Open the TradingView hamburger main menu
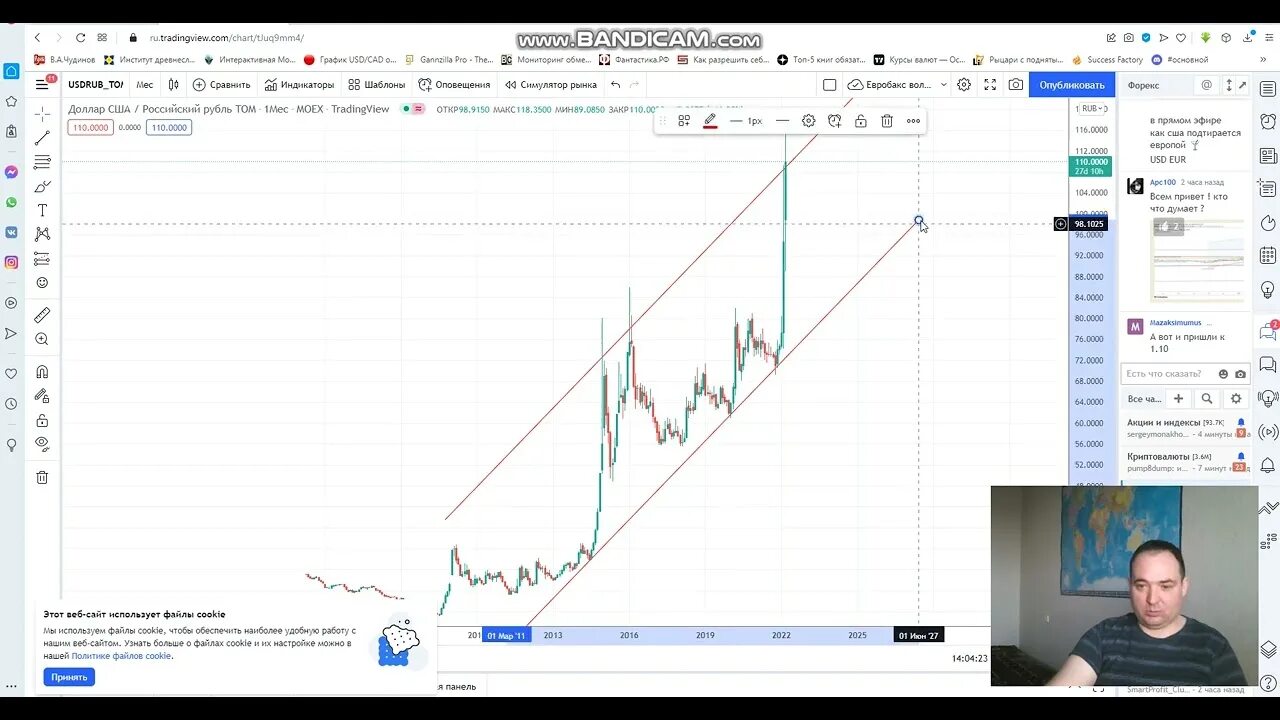This screenshot has width=1280, height=720. [42, 84]
